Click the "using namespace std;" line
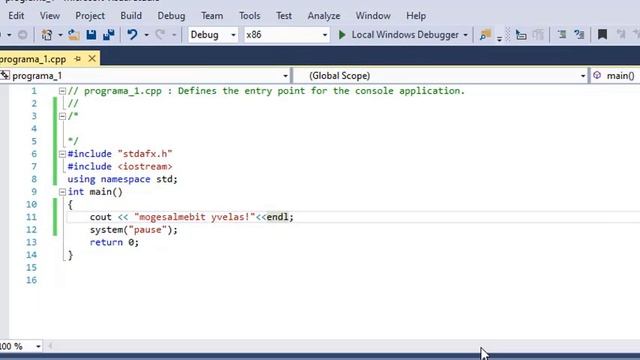The height and width of the screenshot is (360, 640). pos(122,179)
